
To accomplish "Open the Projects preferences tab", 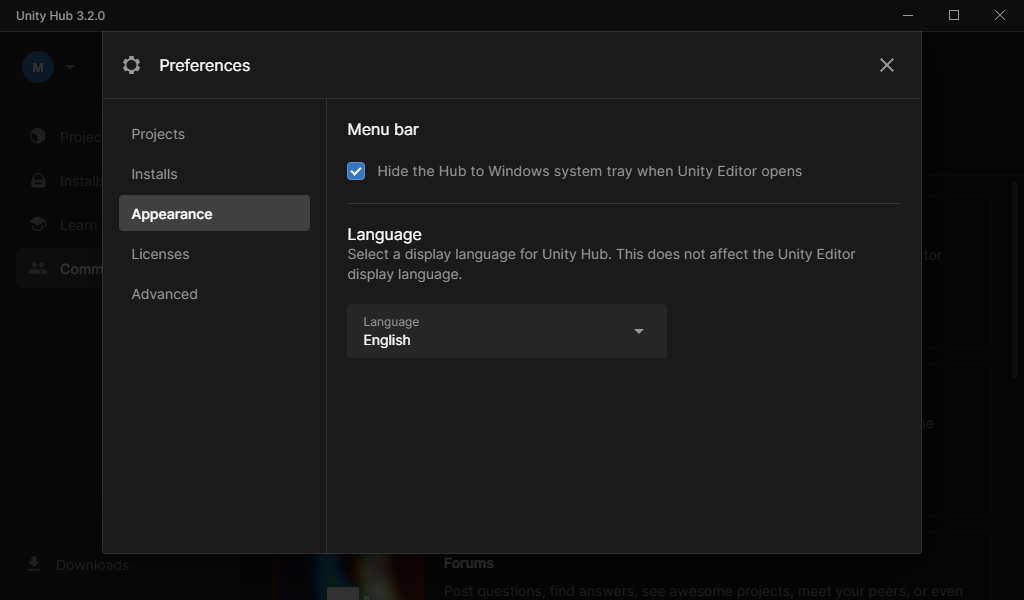I will (x=214, y=134).
